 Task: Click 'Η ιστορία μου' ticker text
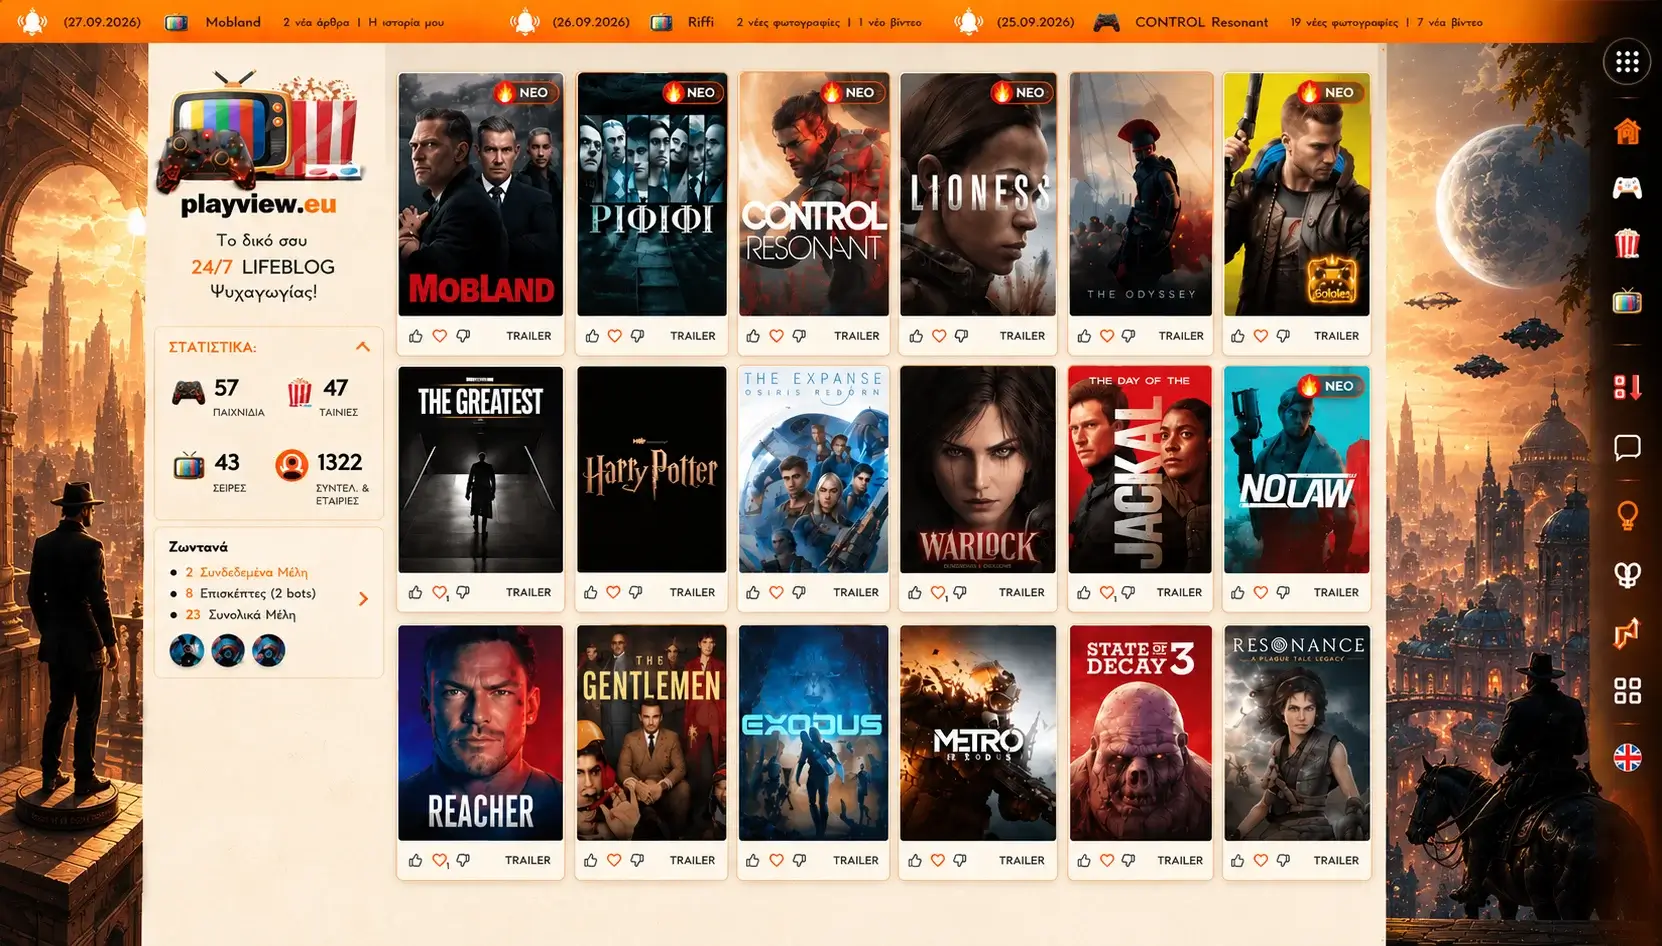pyautogui.click(x=406, y=22)
